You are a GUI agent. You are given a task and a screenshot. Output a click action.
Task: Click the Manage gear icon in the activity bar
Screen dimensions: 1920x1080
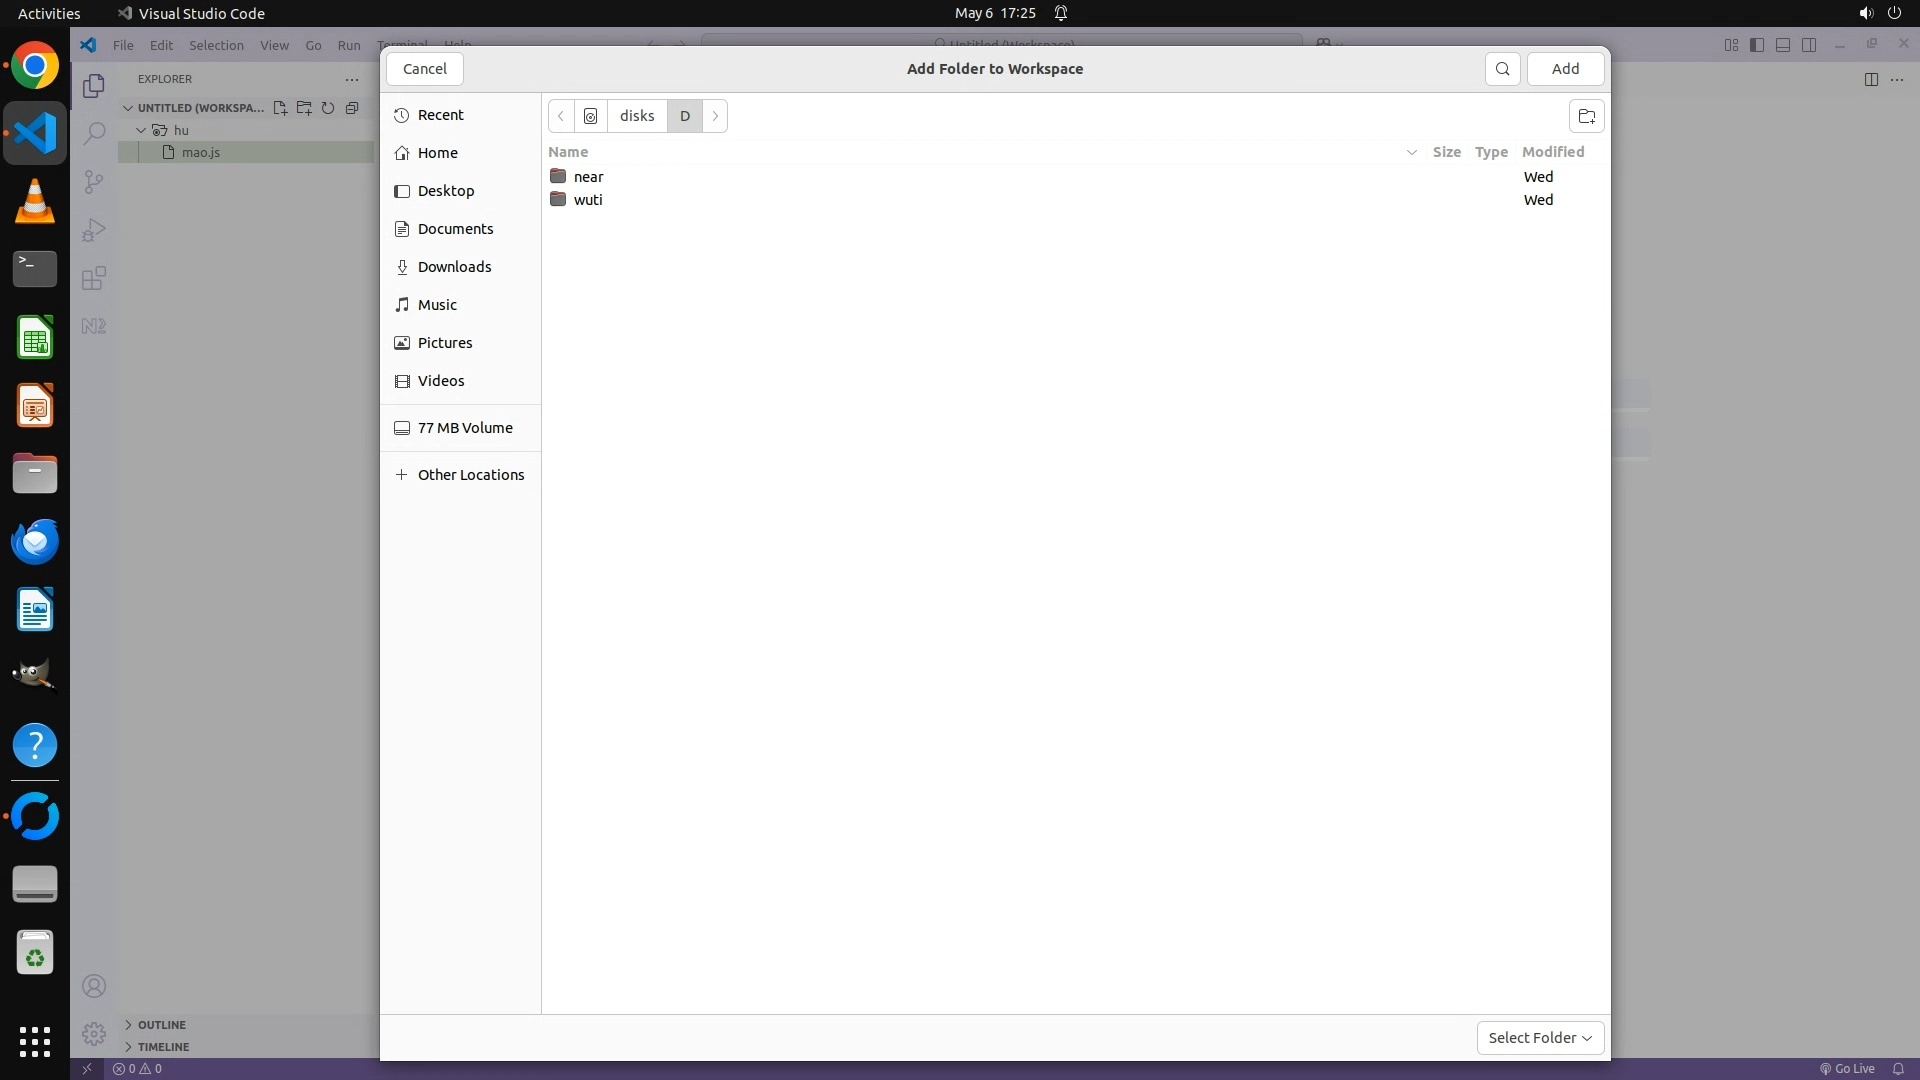[x=94, y=1033]
